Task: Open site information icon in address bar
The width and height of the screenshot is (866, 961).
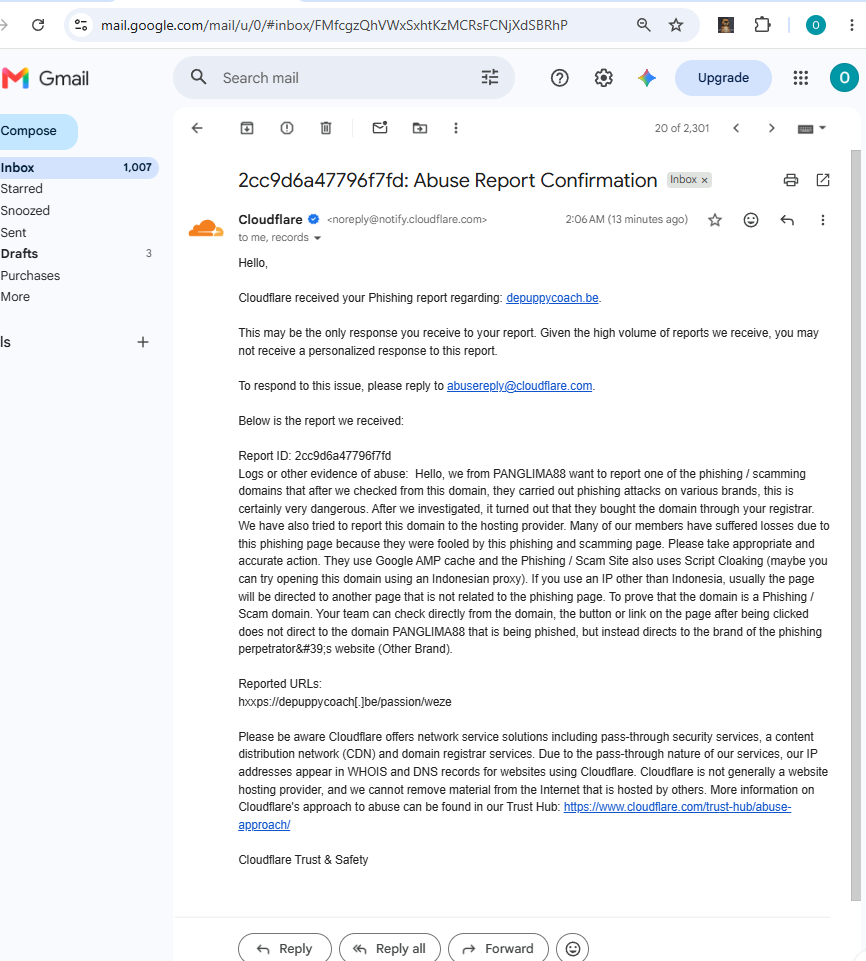Action: [81, 25]
